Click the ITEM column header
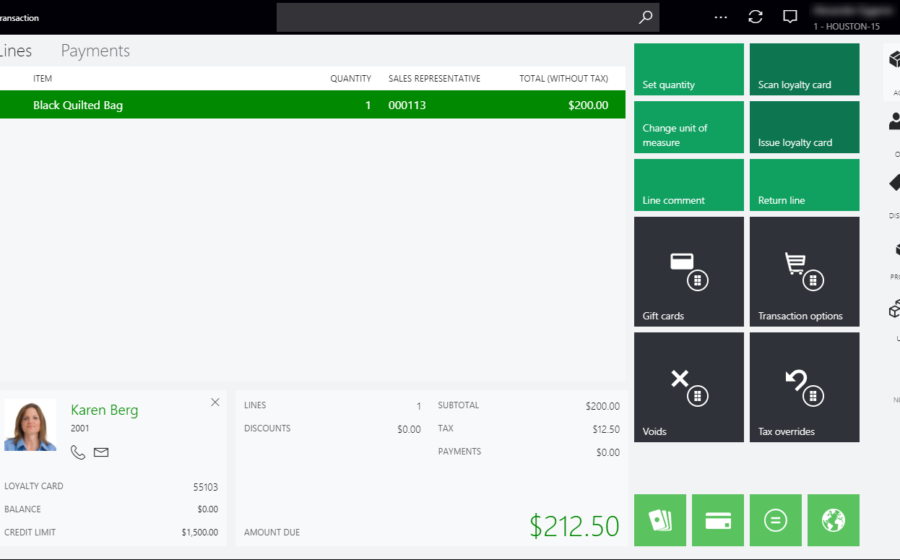 click(x=42, y=79)
